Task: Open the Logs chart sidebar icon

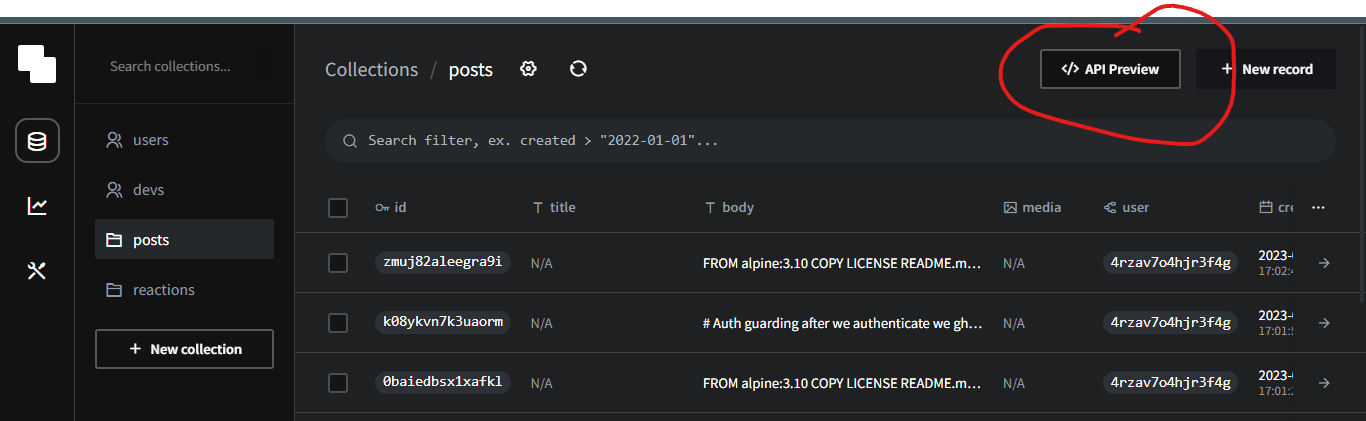Action: point(37,206)
